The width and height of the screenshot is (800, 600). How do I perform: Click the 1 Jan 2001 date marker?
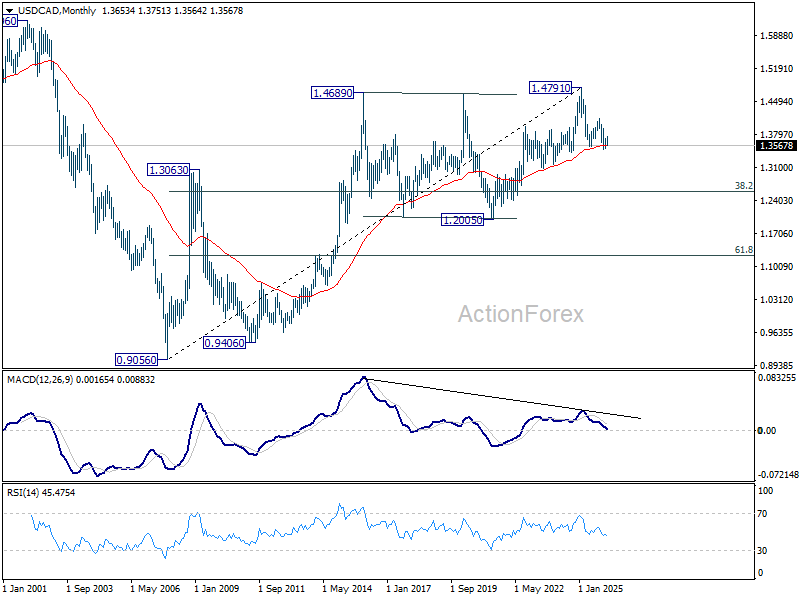click(24, 588)
